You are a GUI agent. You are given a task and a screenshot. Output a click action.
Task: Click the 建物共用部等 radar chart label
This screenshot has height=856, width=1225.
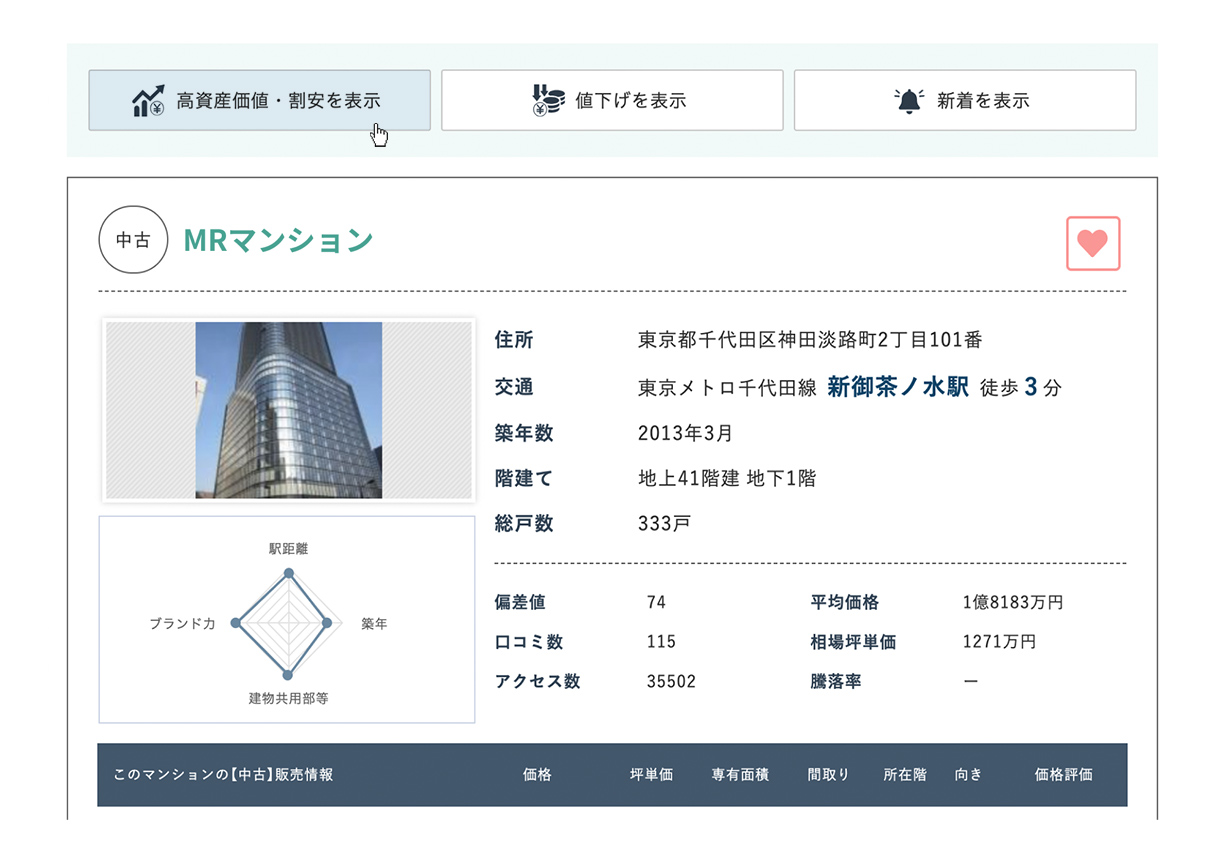pos(288,698)
